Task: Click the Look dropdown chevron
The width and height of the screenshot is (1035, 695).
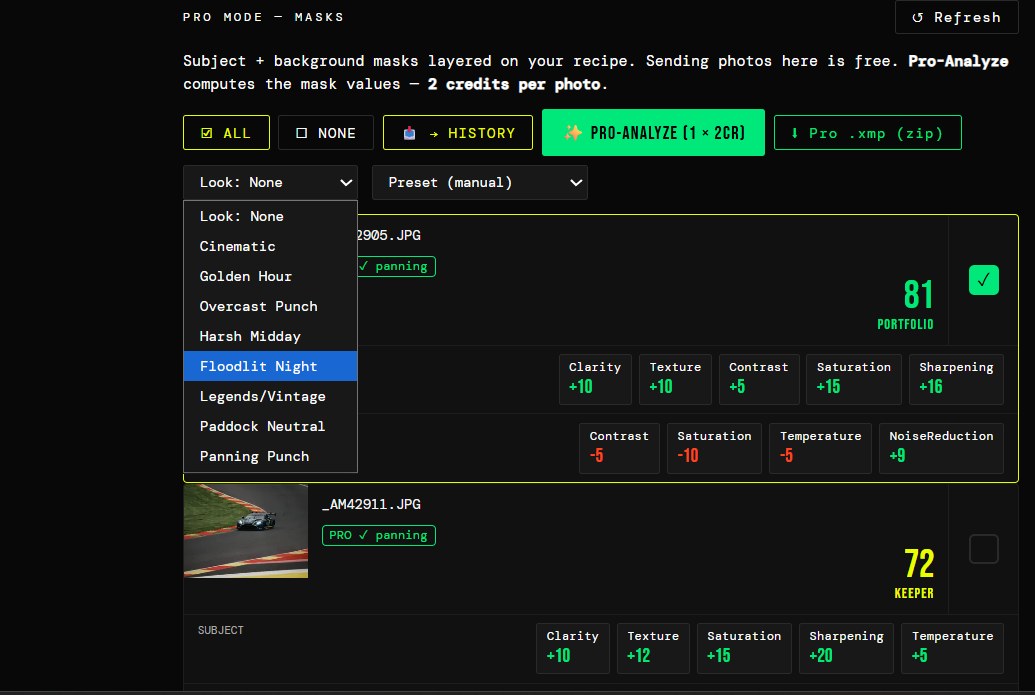Action: (346, 183)
